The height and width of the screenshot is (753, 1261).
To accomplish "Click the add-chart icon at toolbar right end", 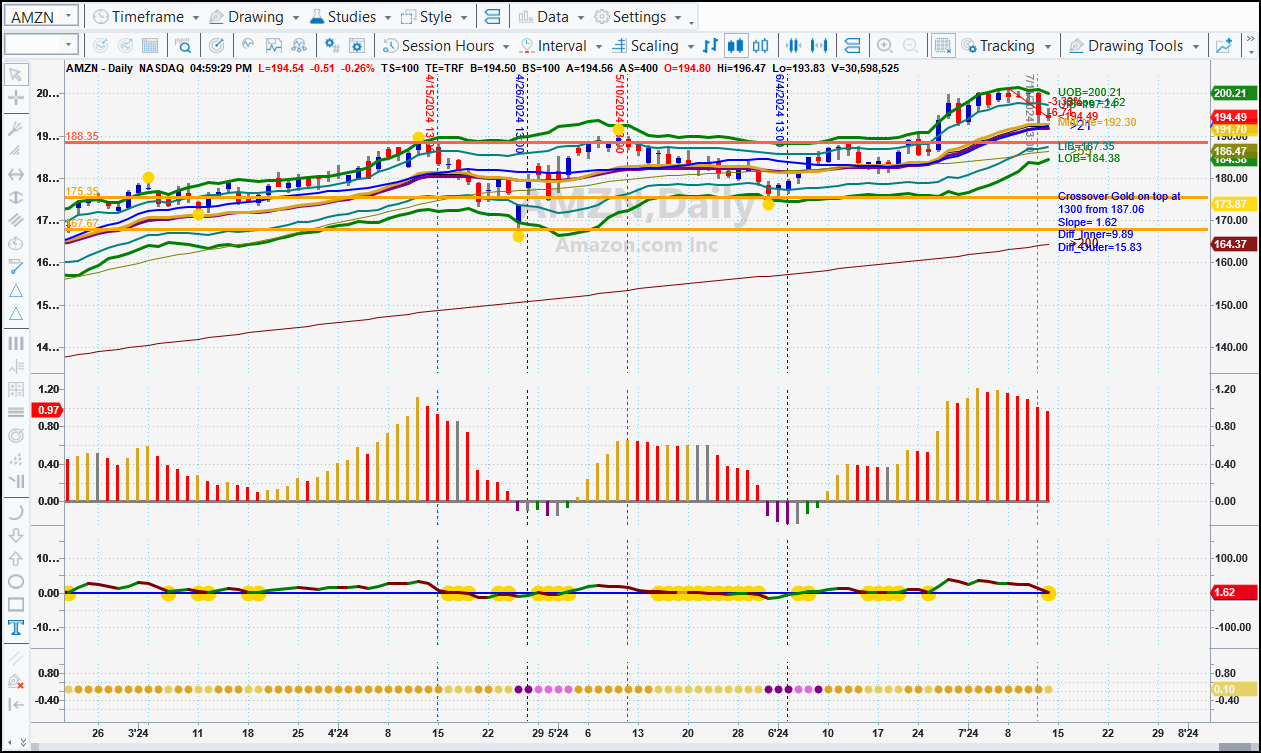I will pos(1223,45).
